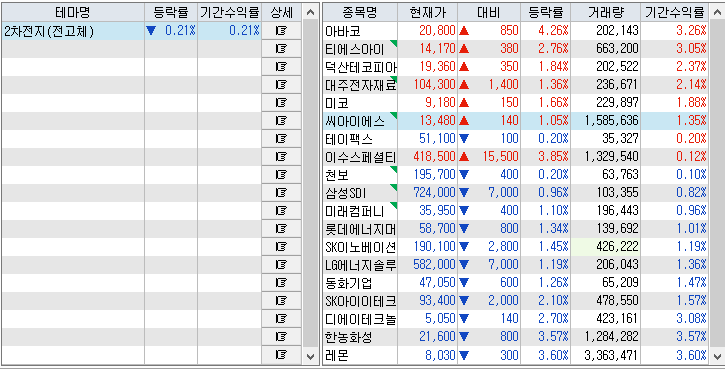This screenshot has width=725, height=369.
Task: Click 미래컴퍼니 price 35,950
Action: coord(437,211)
